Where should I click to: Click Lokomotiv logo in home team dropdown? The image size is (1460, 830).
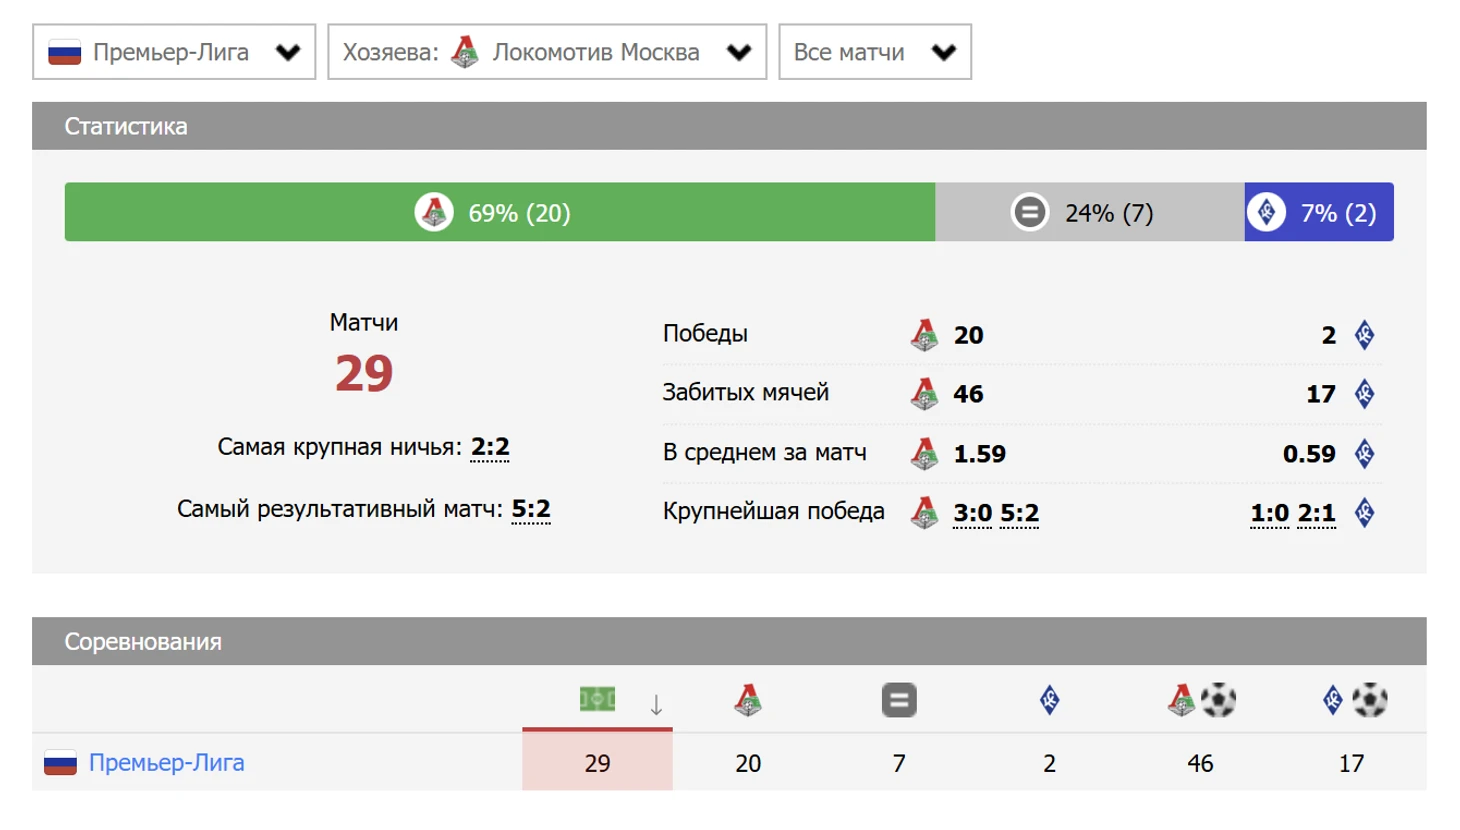point(465,52)
